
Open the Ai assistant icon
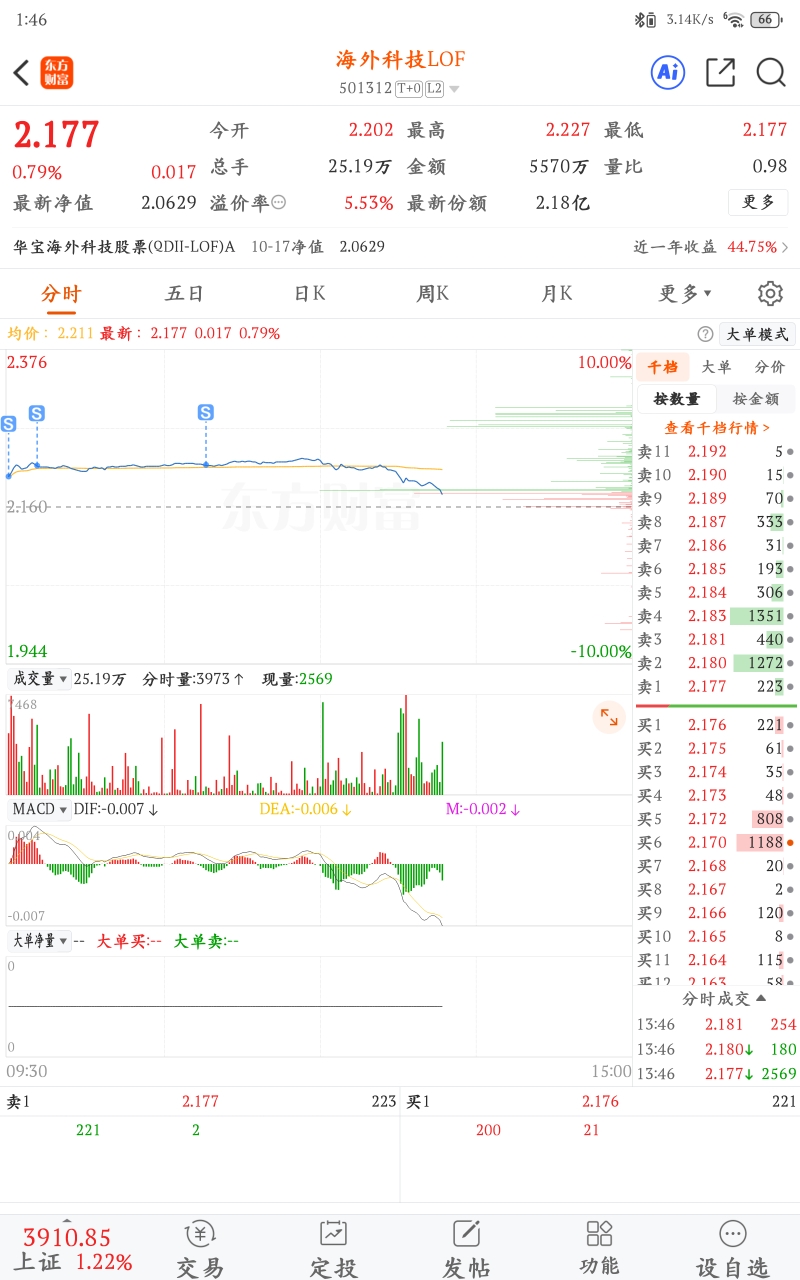pyautogui.click(x=668, y=72)
